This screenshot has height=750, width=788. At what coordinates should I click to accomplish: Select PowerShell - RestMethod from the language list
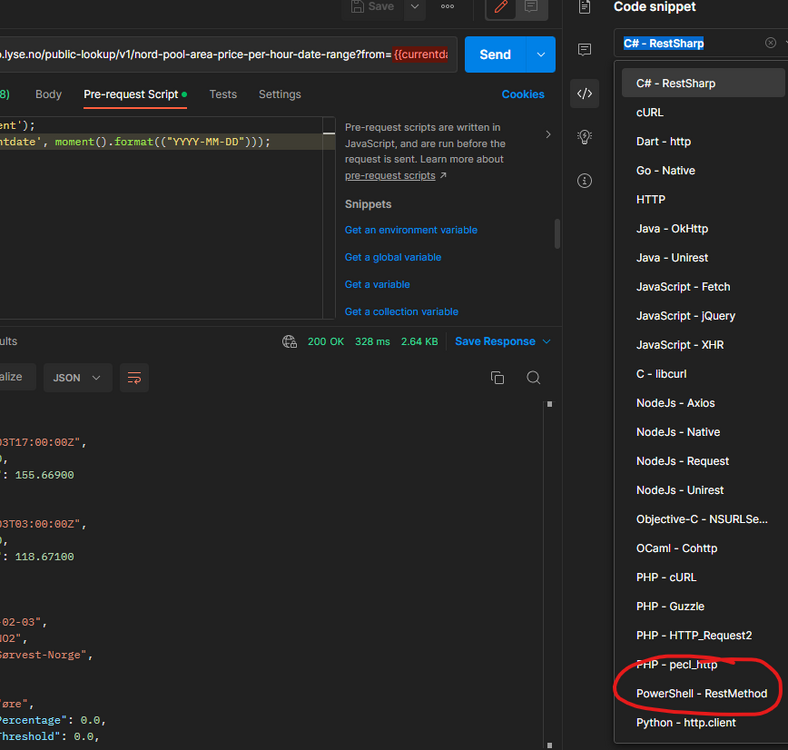pyautogui.click(x=701, y=693)
